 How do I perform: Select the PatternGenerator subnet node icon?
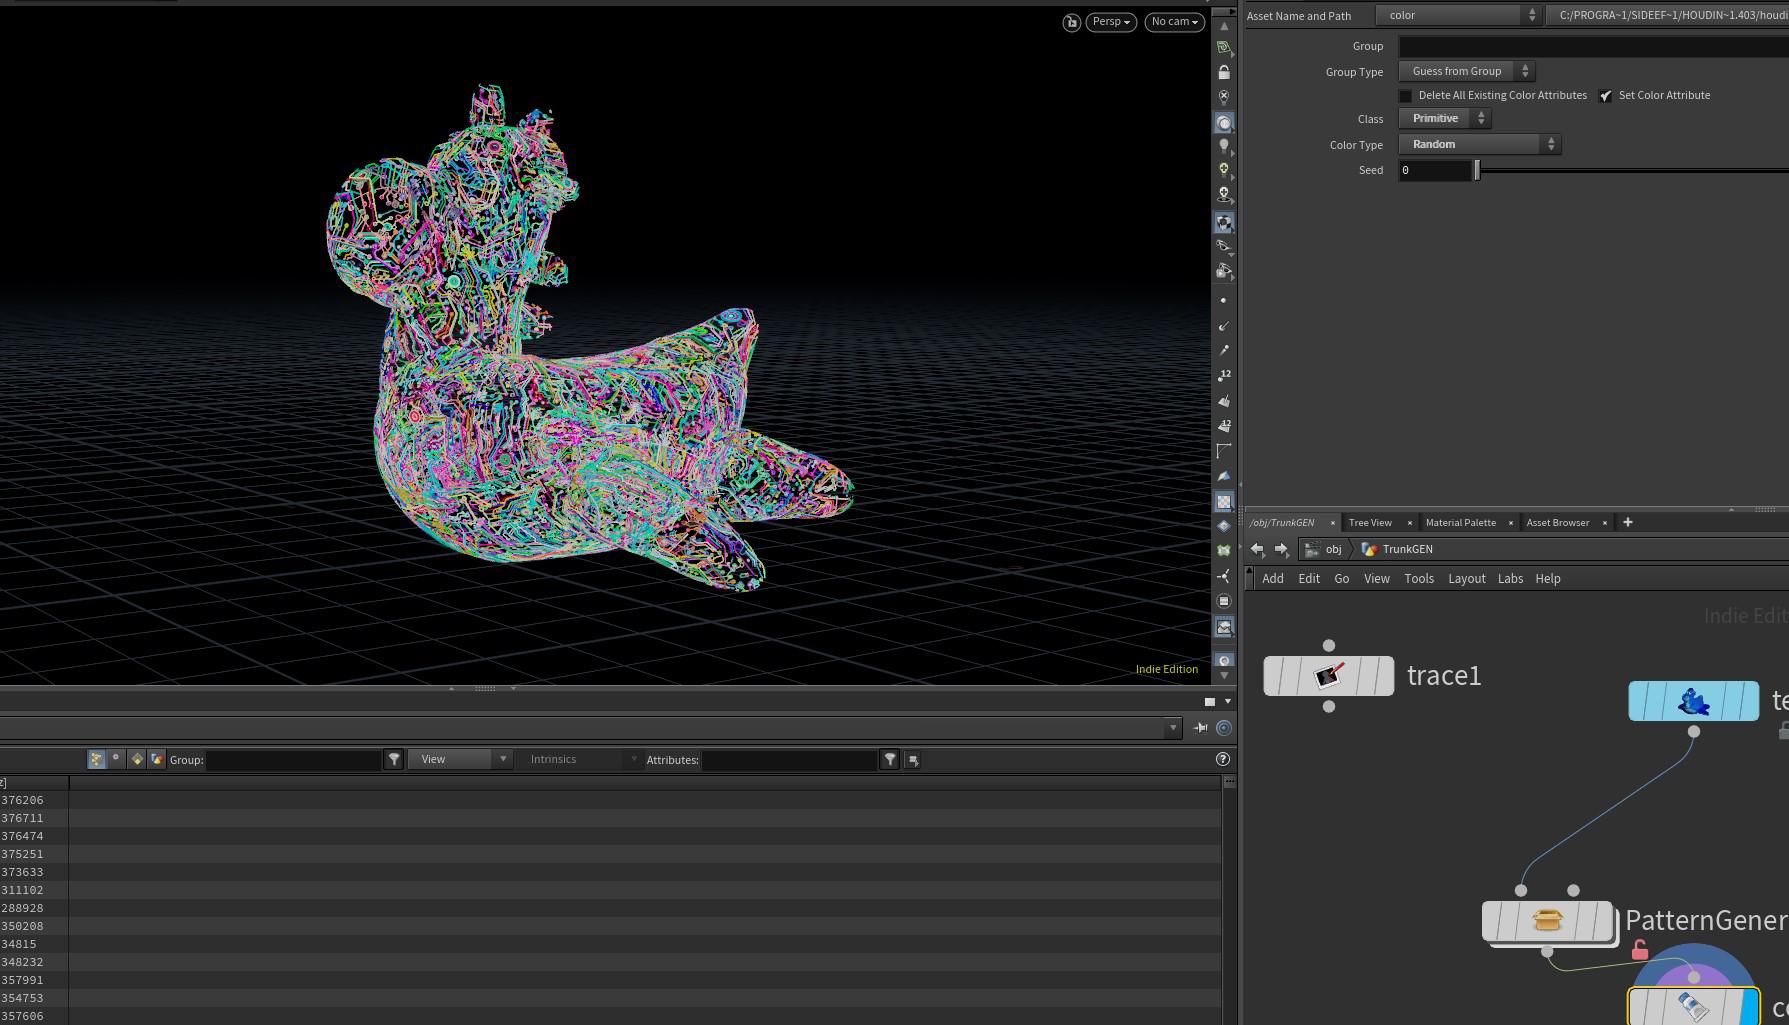coord(1547,921)
